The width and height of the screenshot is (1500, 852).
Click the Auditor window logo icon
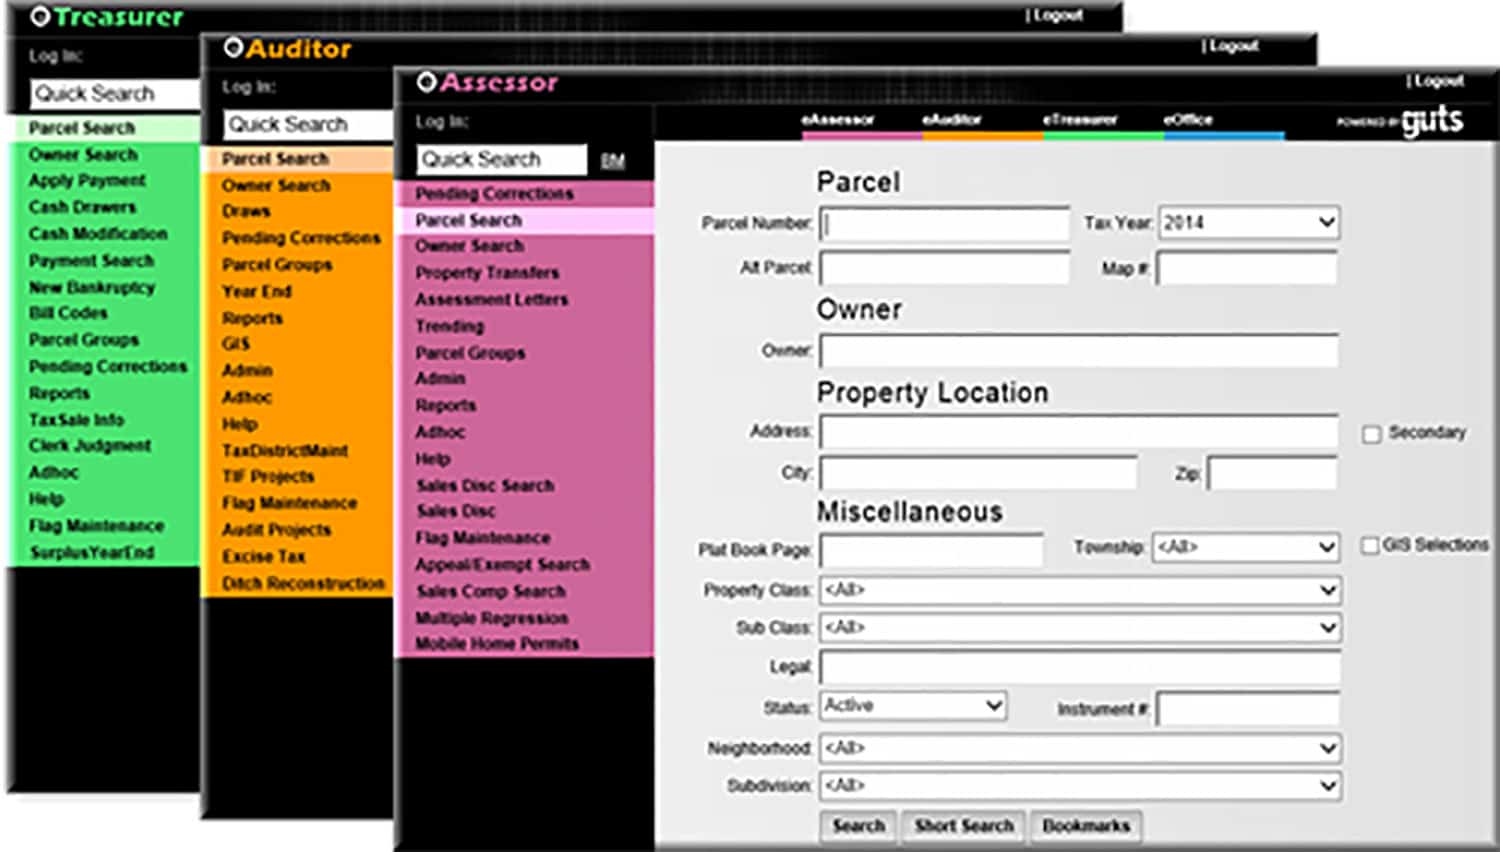pyautogui.click(x=233, y=48)
